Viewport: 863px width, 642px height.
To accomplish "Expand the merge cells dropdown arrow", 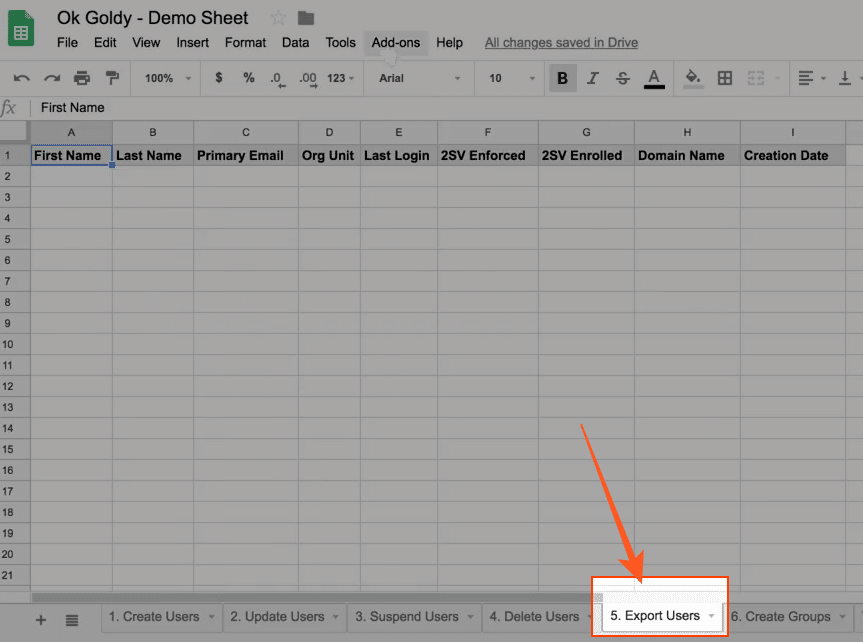I will click(777, 78).
